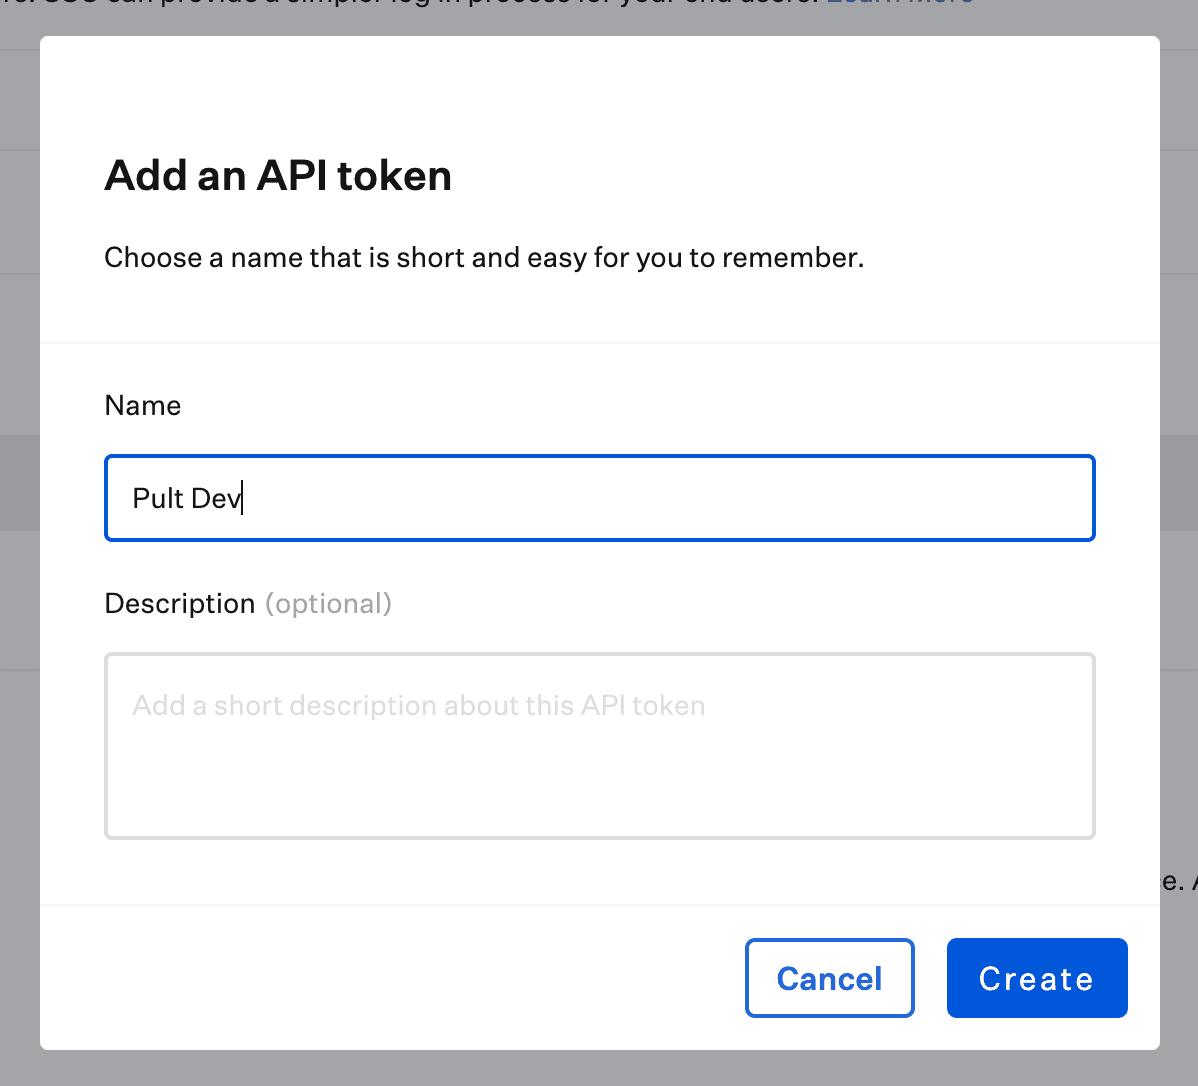Open the Learn More link behind the dialog
Viewport: 1198px width, 1086px height.
point(898,4)
